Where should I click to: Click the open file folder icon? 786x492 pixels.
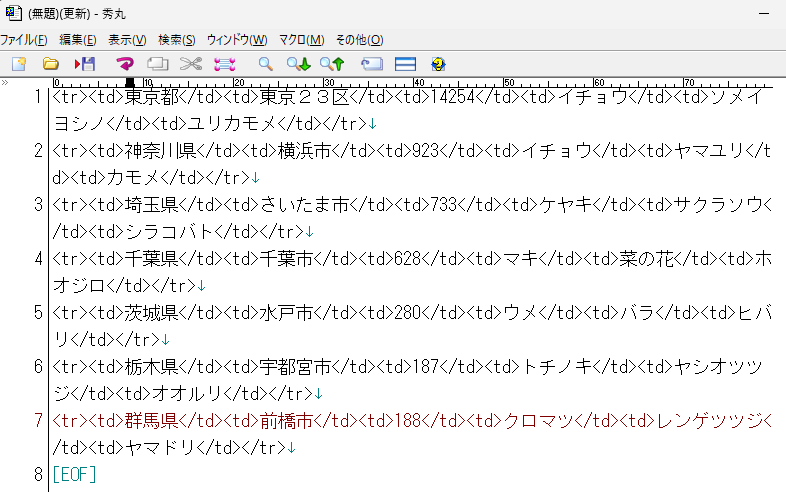coord(51,64)
